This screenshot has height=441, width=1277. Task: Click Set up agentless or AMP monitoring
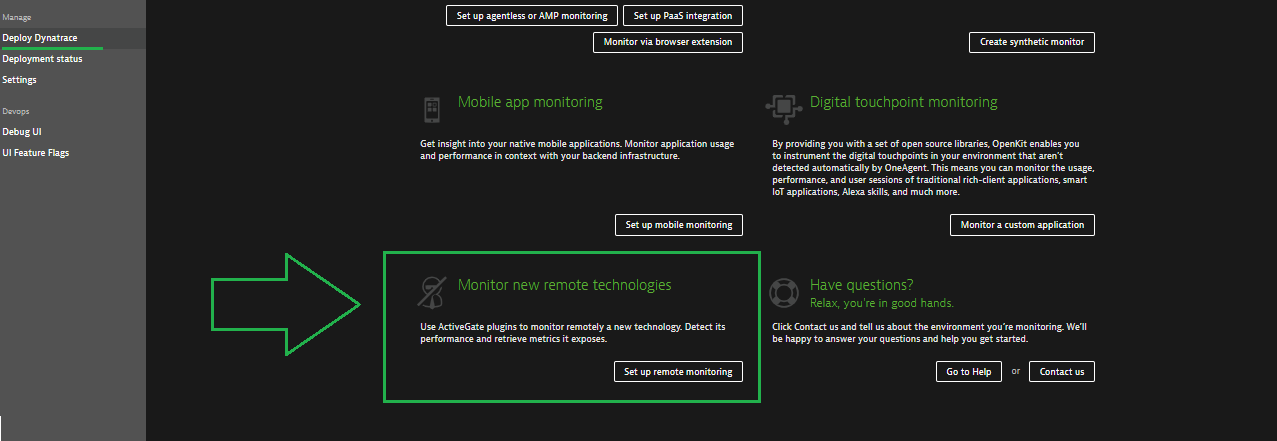[531, 16]
